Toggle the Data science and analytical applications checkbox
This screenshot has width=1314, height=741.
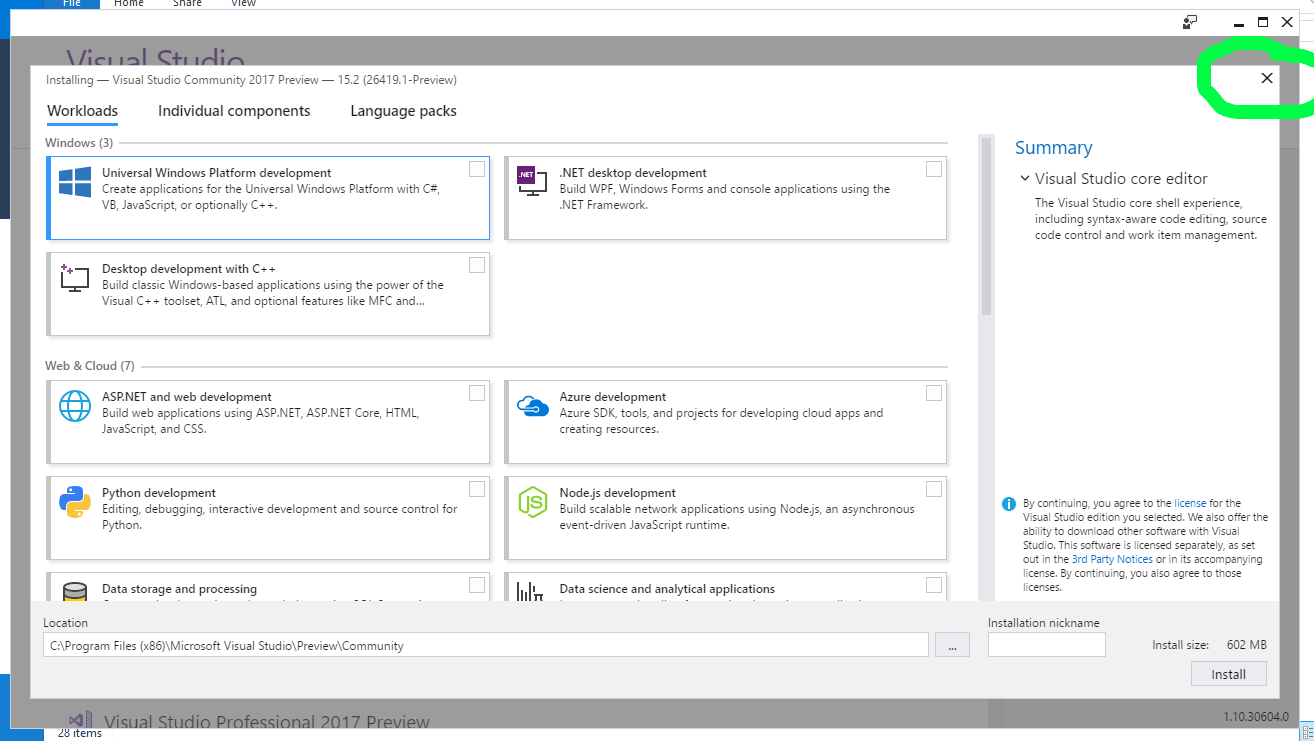click(934, 585)
